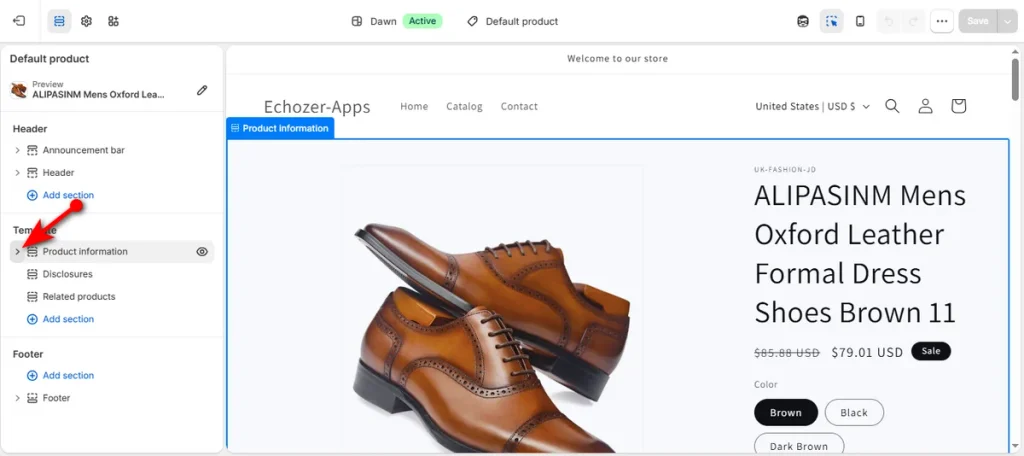Viewport: 1024px width, 456px height.
Task: Add section under Footer group
Action: (60, 376)
